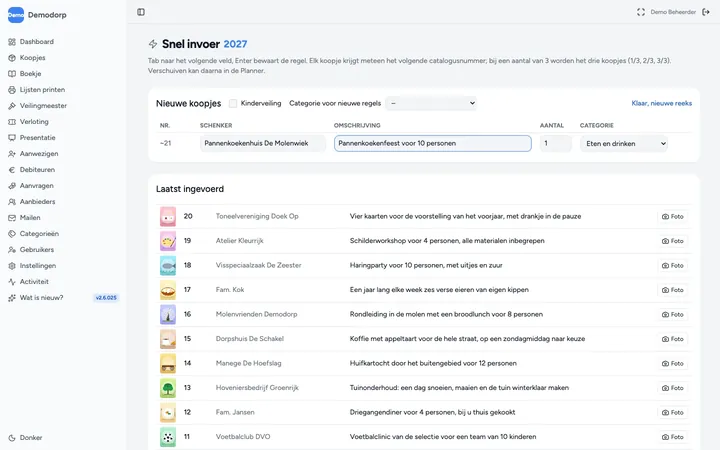Screen dimensions: 720x450
Task: Click Foto button for Fam. Jansen
Action: pyautogui.click(x=672, y=413)
